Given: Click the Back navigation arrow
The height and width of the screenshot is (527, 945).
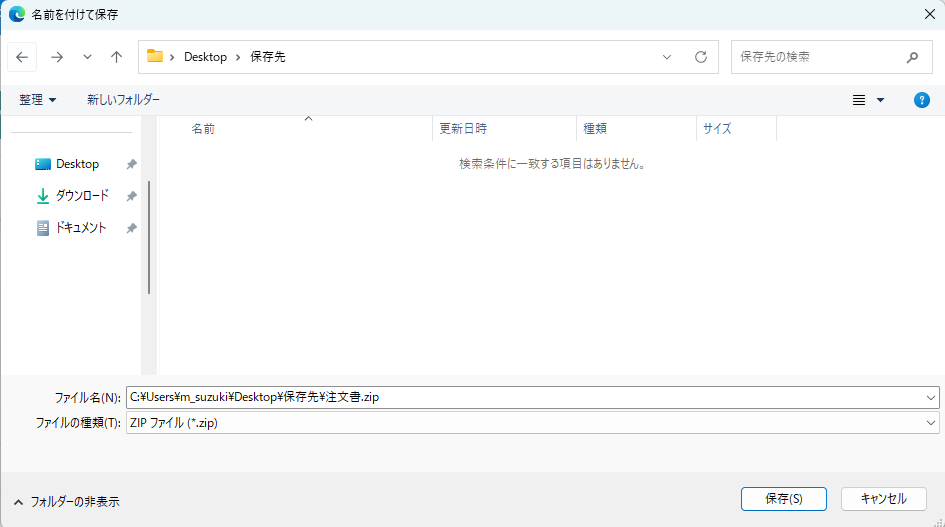Looking at the screenshot, I should click(22, 57).
